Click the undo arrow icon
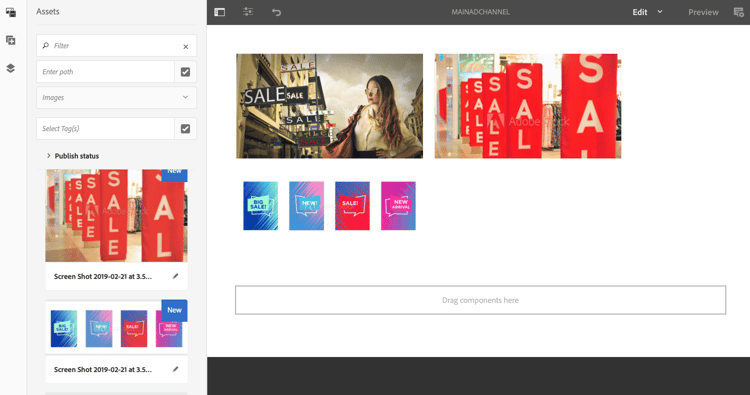750x395 pixels. click(x=276, y=12)
